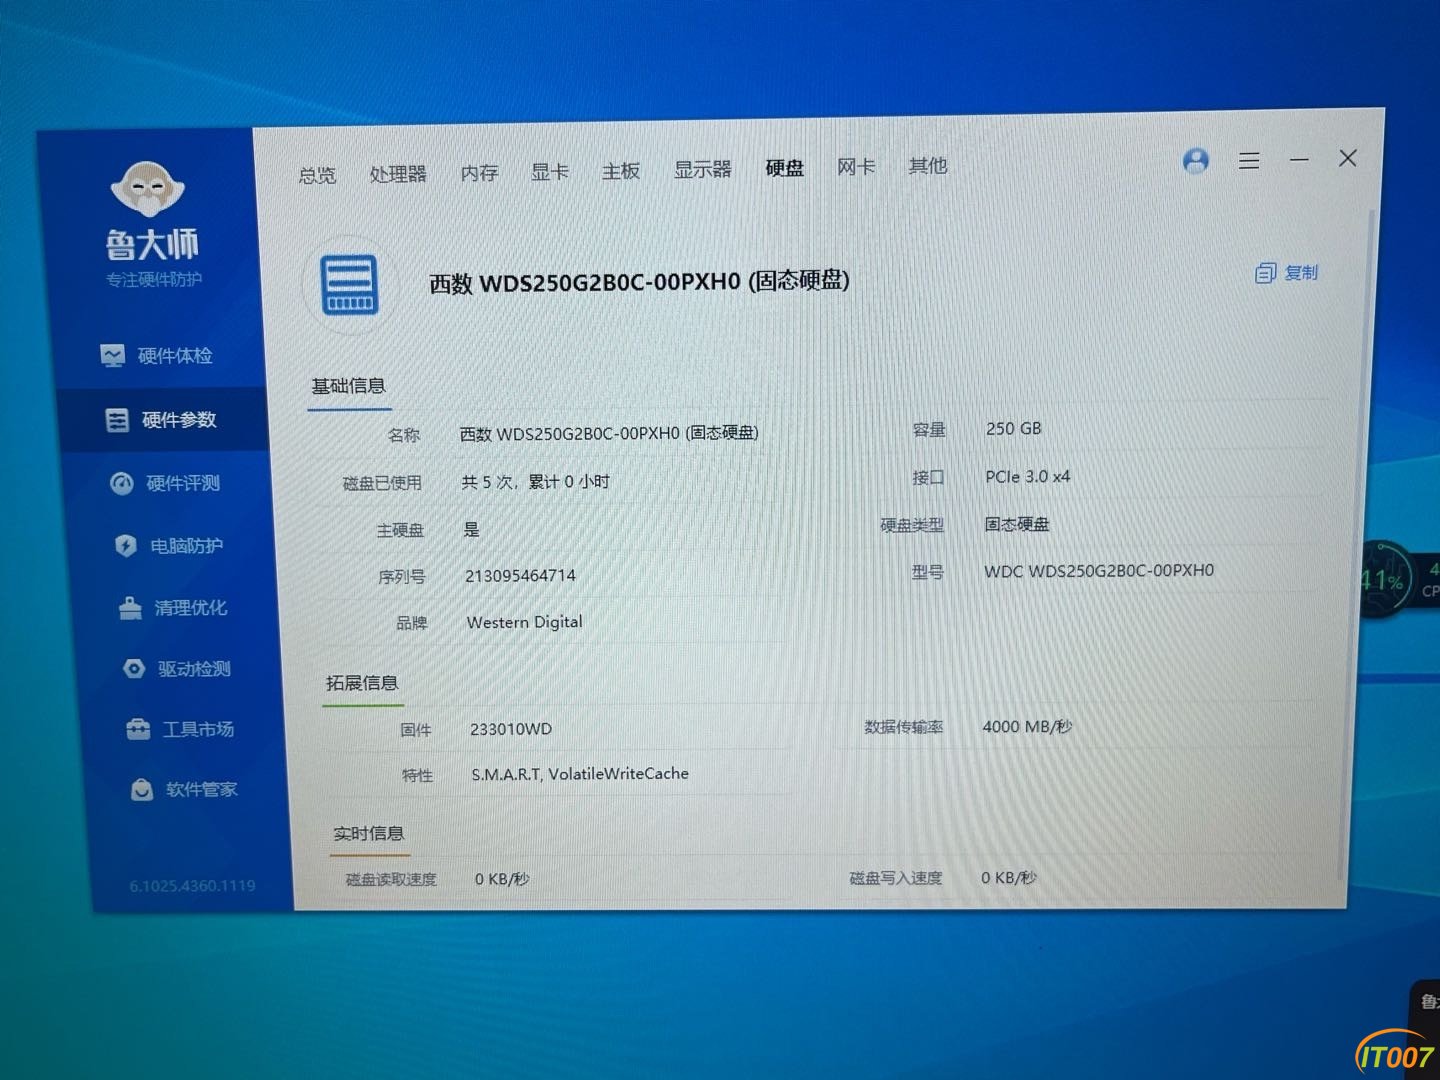
Task: Open the 内存 memory tab
Action: pyautogui.click(x=479, y=173)
